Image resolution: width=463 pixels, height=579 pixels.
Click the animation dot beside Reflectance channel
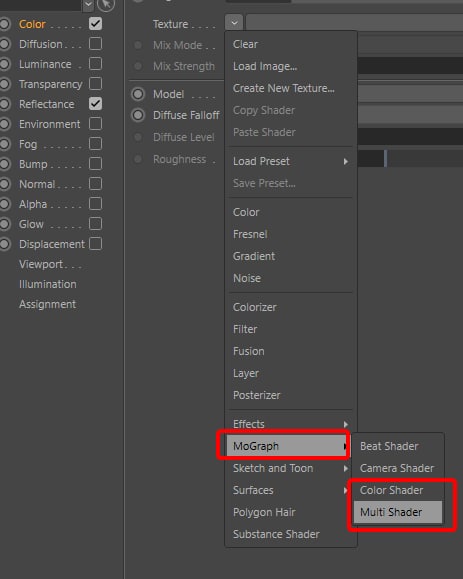click(4, 104)
